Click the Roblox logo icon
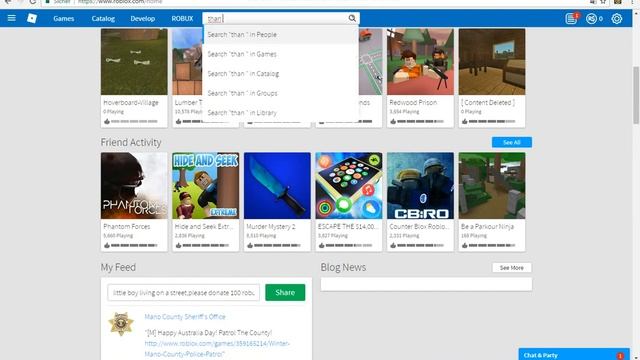This screenshot has height=360, width=640. pos(32,18)
